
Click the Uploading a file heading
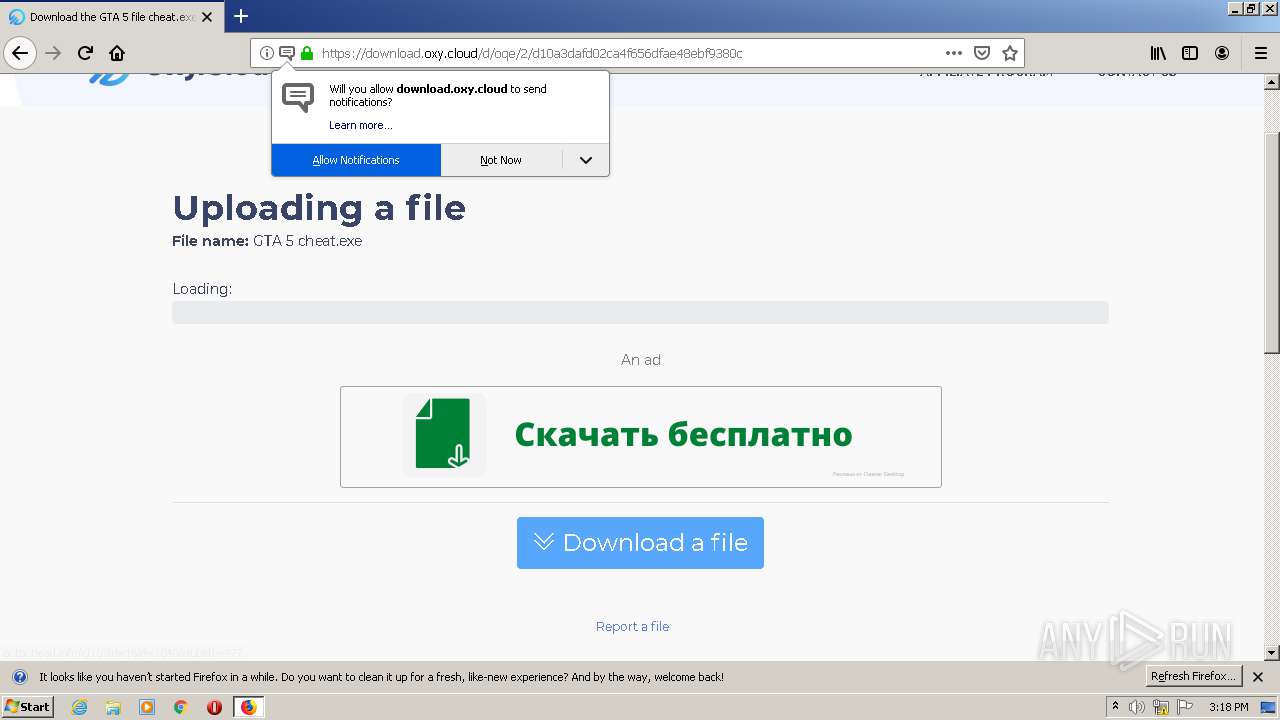click(319, 208)
